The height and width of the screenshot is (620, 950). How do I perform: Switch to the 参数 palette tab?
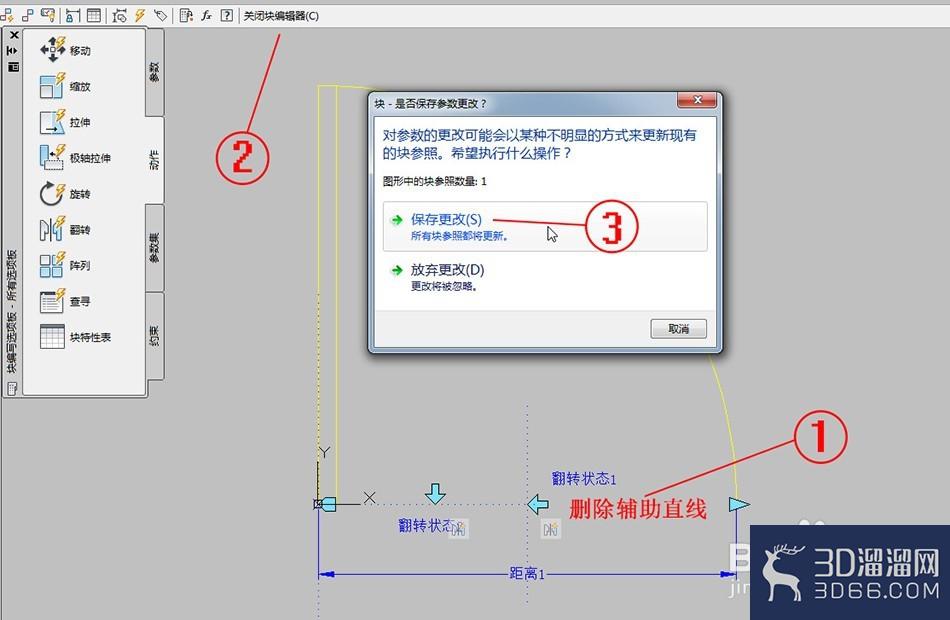click(154, 72)
